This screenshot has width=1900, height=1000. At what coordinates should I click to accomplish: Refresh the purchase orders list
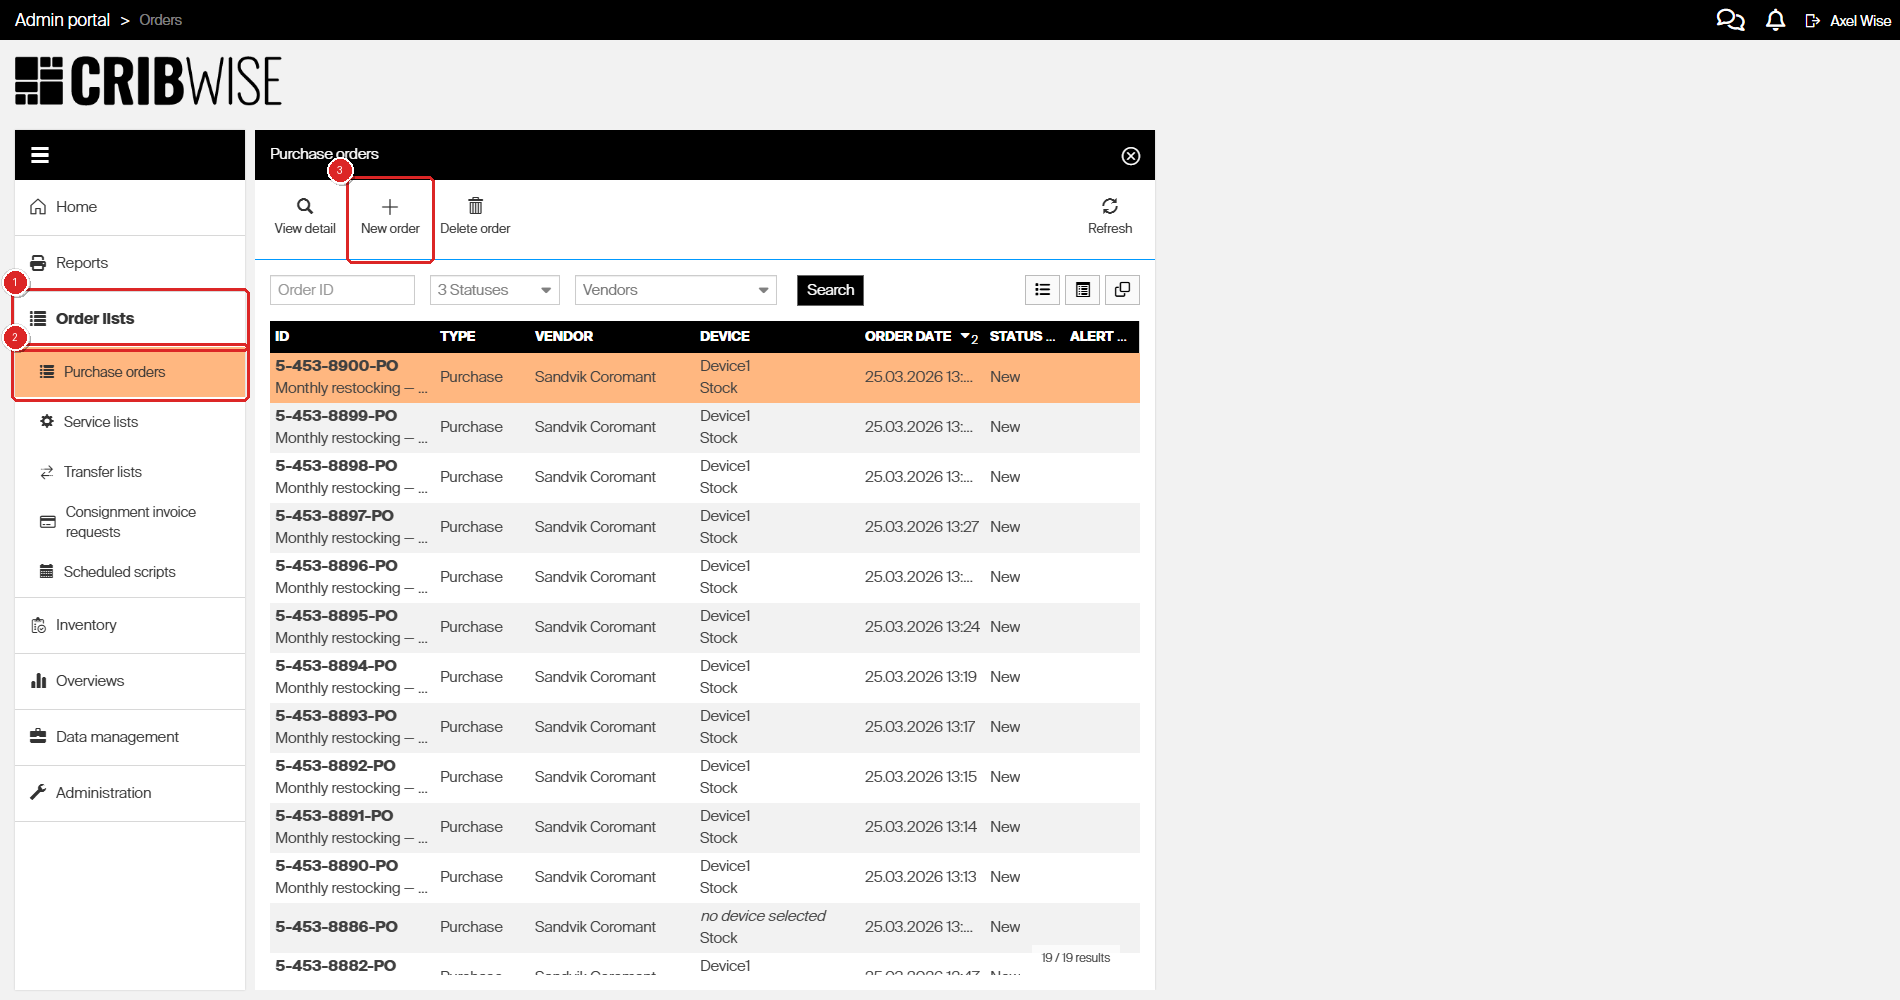1109,207
